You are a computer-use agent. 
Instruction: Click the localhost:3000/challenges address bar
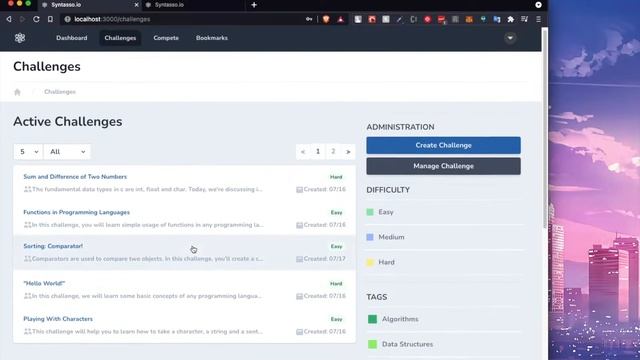[x=184, y=19]
